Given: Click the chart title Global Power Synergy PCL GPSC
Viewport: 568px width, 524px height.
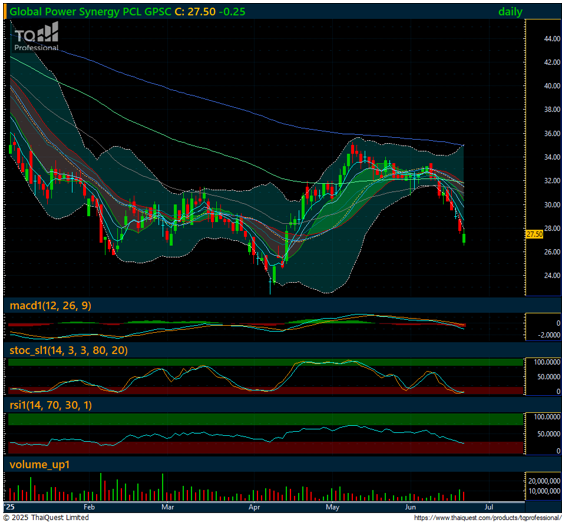Looking at the screenshot, I should pyautogui.click(x=90, y=12).
